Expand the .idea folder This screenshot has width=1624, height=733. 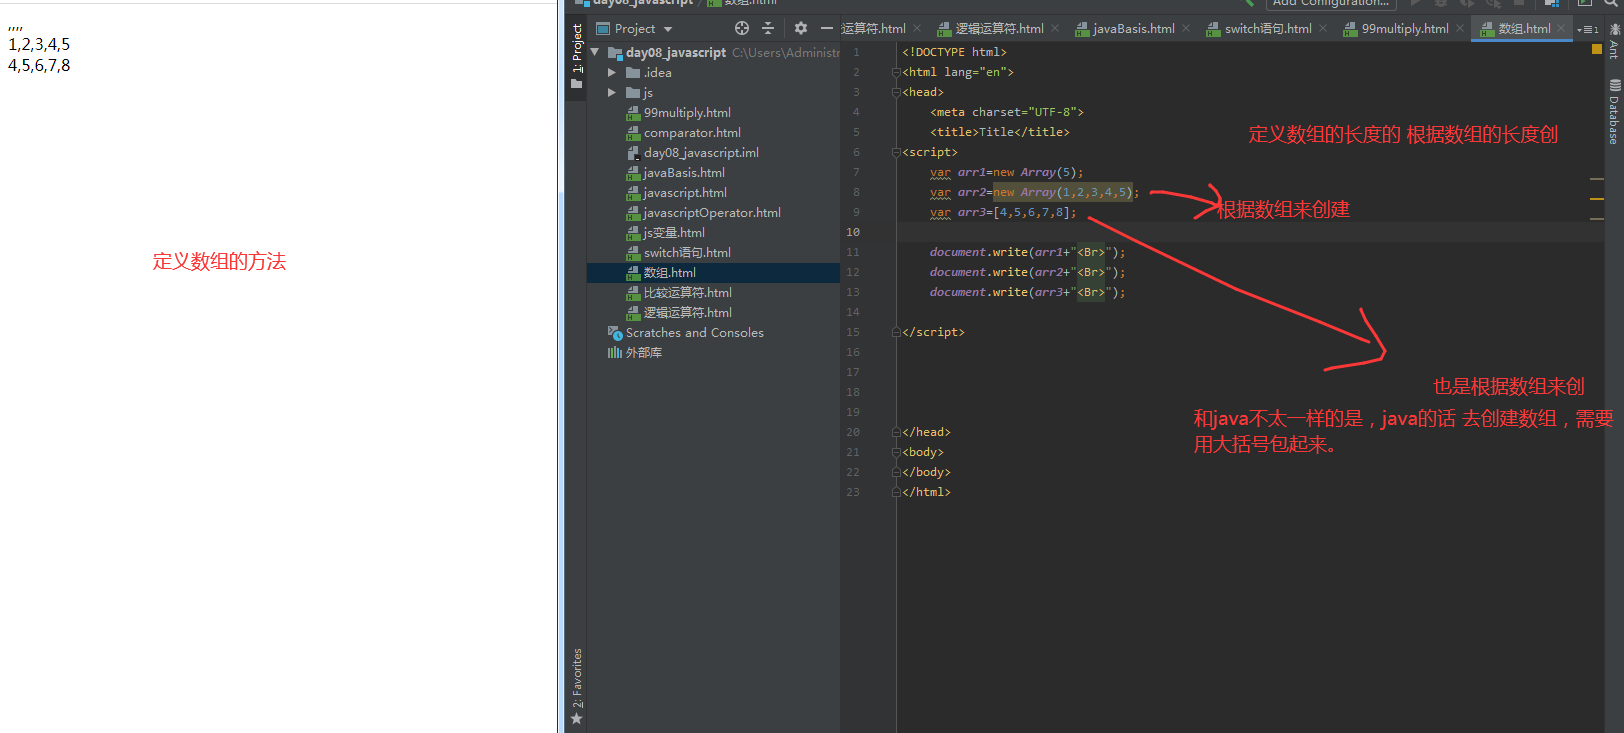click(x=612, y=73)
